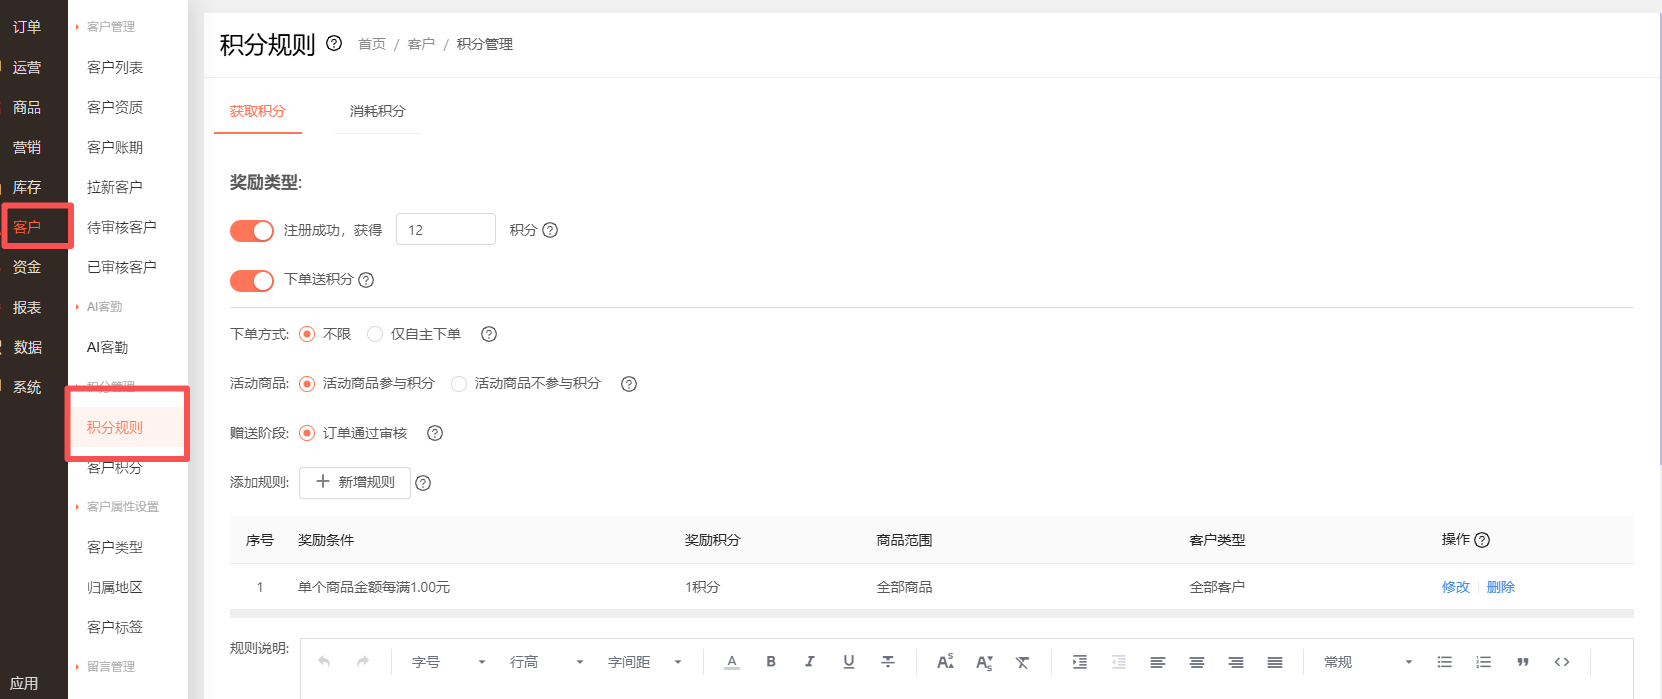Clear text formatting

[1022, 662]
